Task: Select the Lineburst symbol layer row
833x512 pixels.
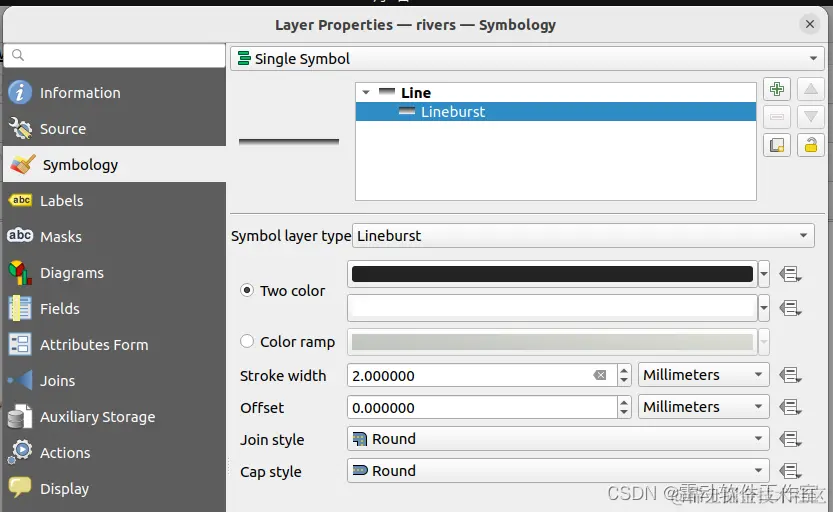Action: tap(556, 112)
